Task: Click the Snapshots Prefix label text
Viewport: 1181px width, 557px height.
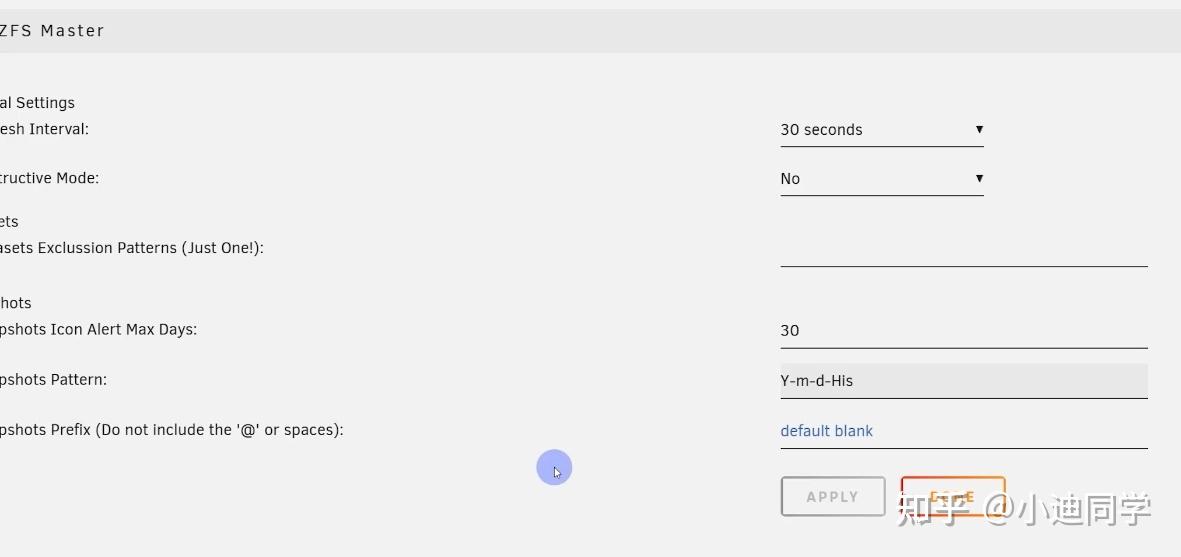Action: 172,430
